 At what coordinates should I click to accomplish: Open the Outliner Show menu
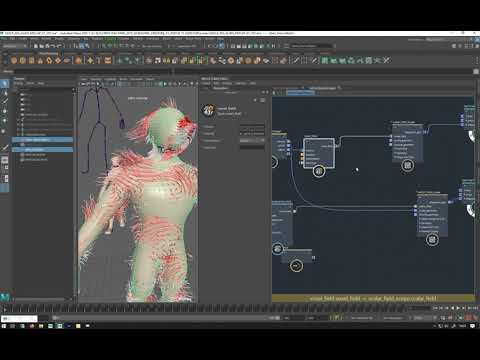tap(30, 83)
